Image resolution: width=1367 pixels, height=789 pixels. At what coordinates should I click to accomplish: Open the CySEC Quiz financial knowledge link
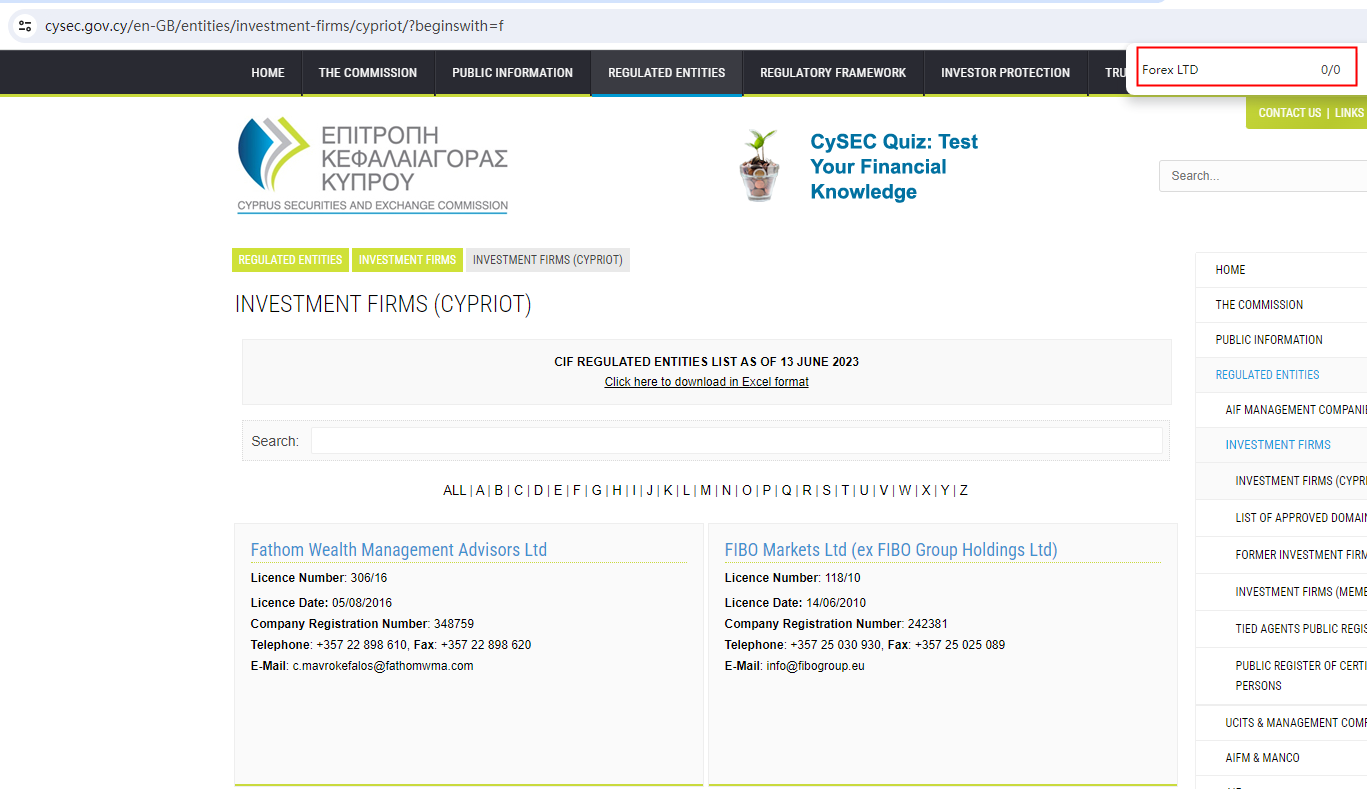click(x=893, y=167)
